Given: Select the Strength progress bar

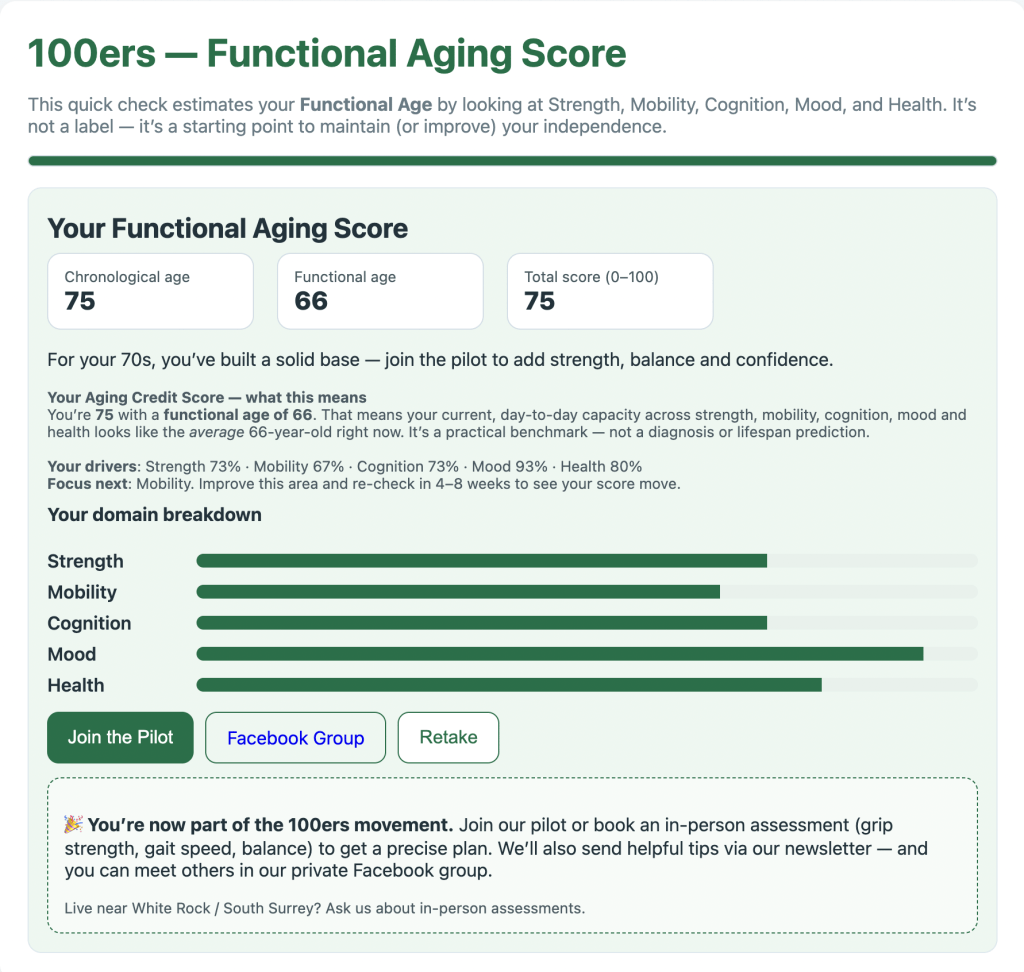Looking at the screenshot, I should point(586,561).
